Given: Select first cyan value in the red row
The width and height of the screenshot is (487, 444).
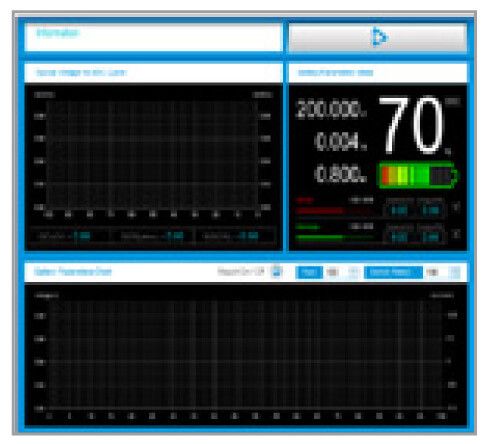Looking at the screenshot, I should [399, 210].
